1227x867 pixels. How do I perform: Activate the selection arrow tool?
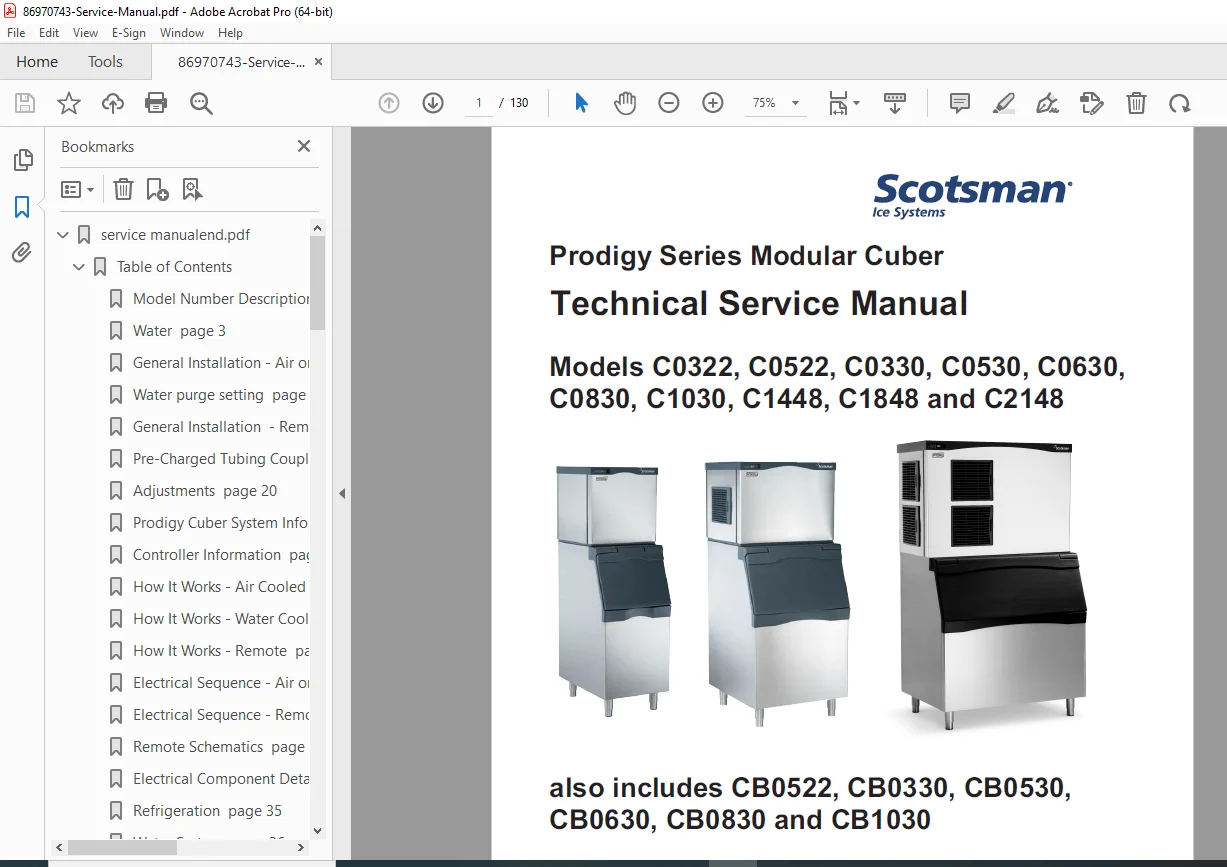[581, 103]
